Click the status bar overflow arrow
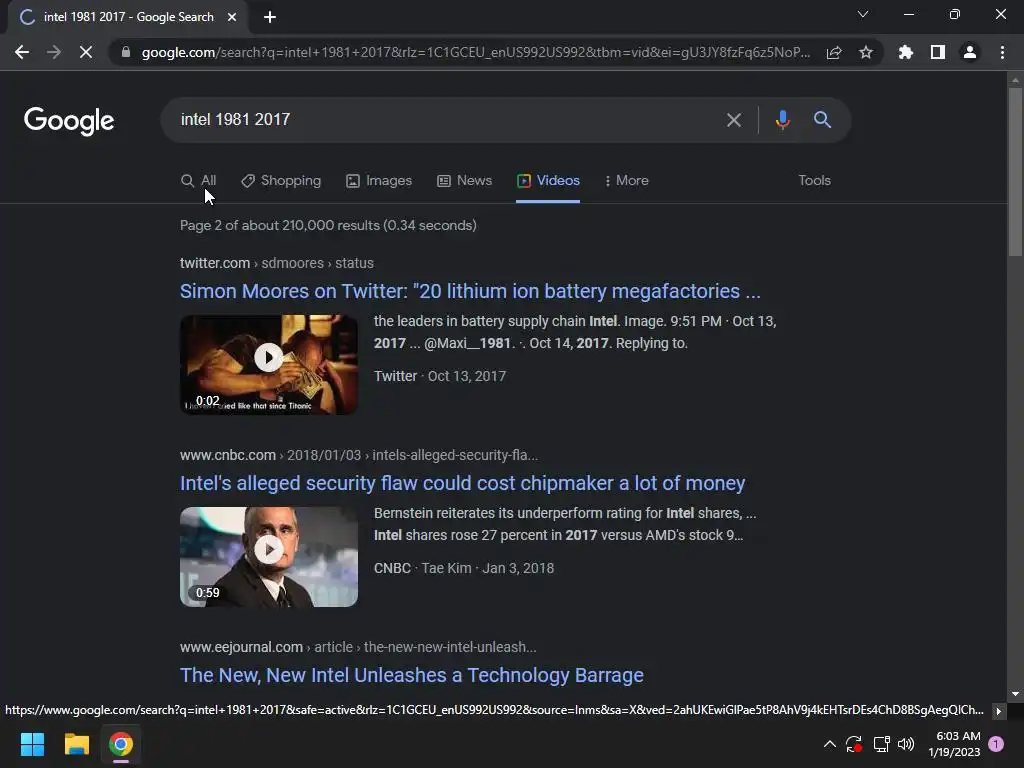 pos(999,711)
